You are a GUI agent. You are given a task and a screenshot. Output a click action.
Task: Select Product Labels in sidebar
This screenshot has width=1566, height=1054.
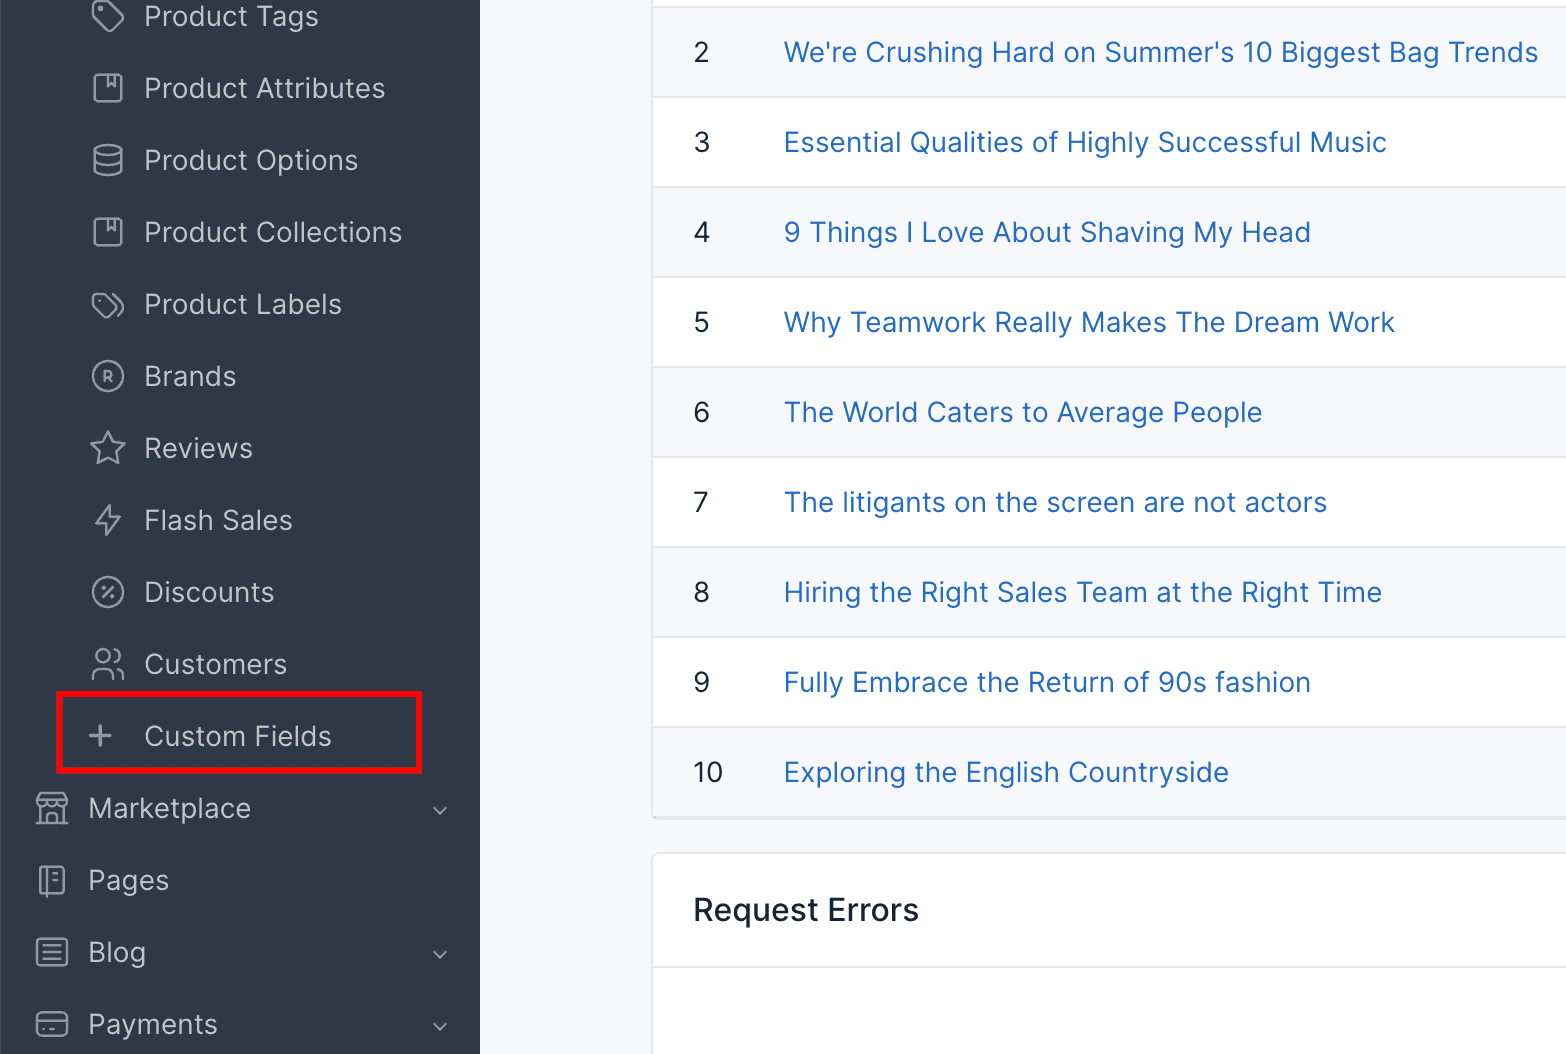coord(242,304)
